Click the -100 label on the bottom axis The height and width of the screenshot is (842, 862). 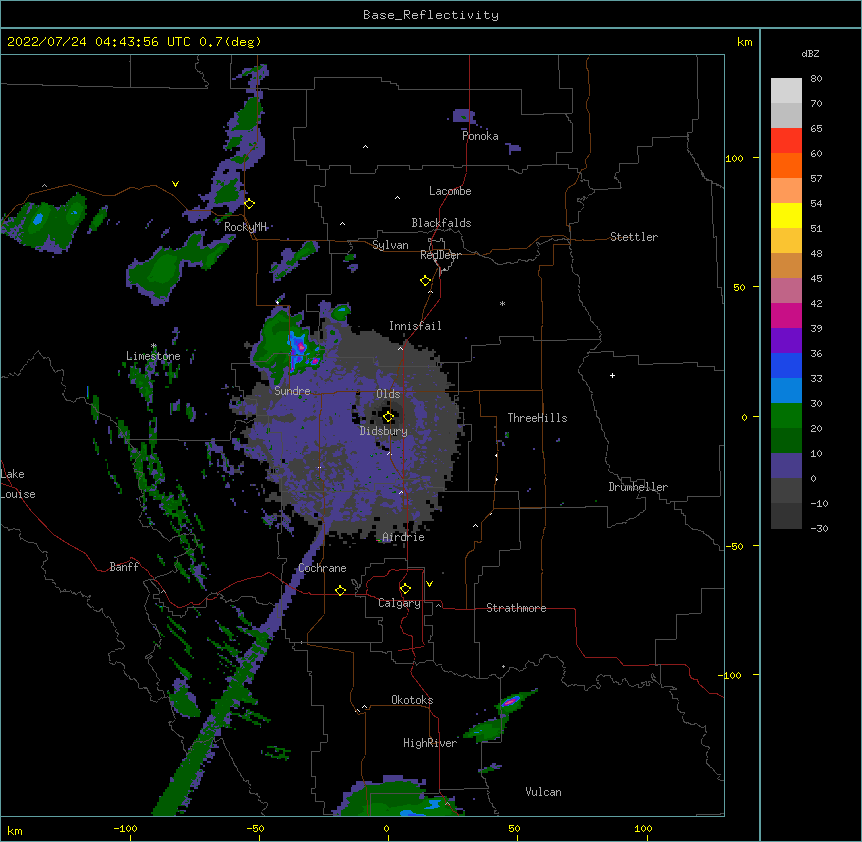pyautogui.click(x=125, y=828)
